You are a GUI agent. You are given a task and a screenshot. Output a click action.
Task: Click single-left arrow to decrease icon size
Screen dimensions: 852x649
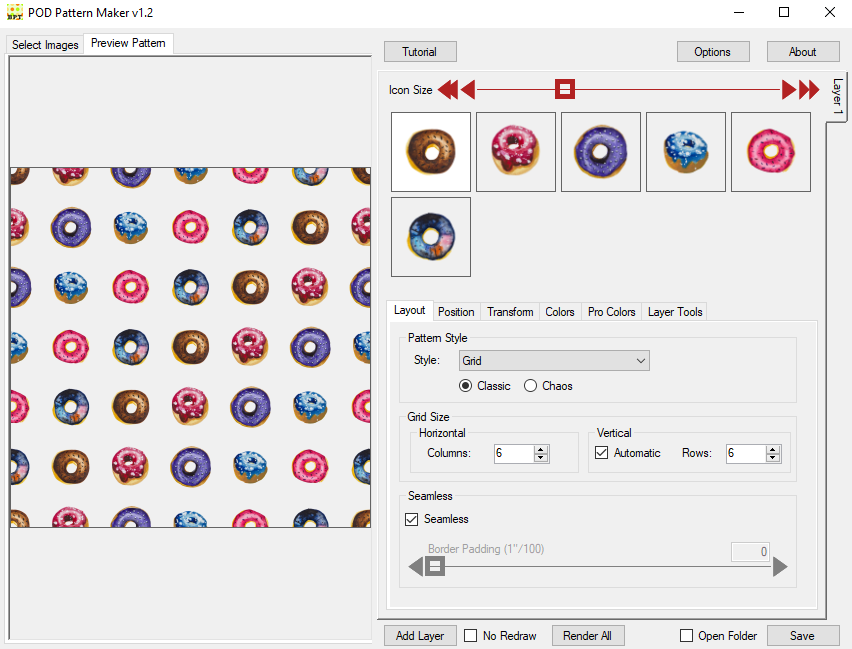tap(468, 90)
